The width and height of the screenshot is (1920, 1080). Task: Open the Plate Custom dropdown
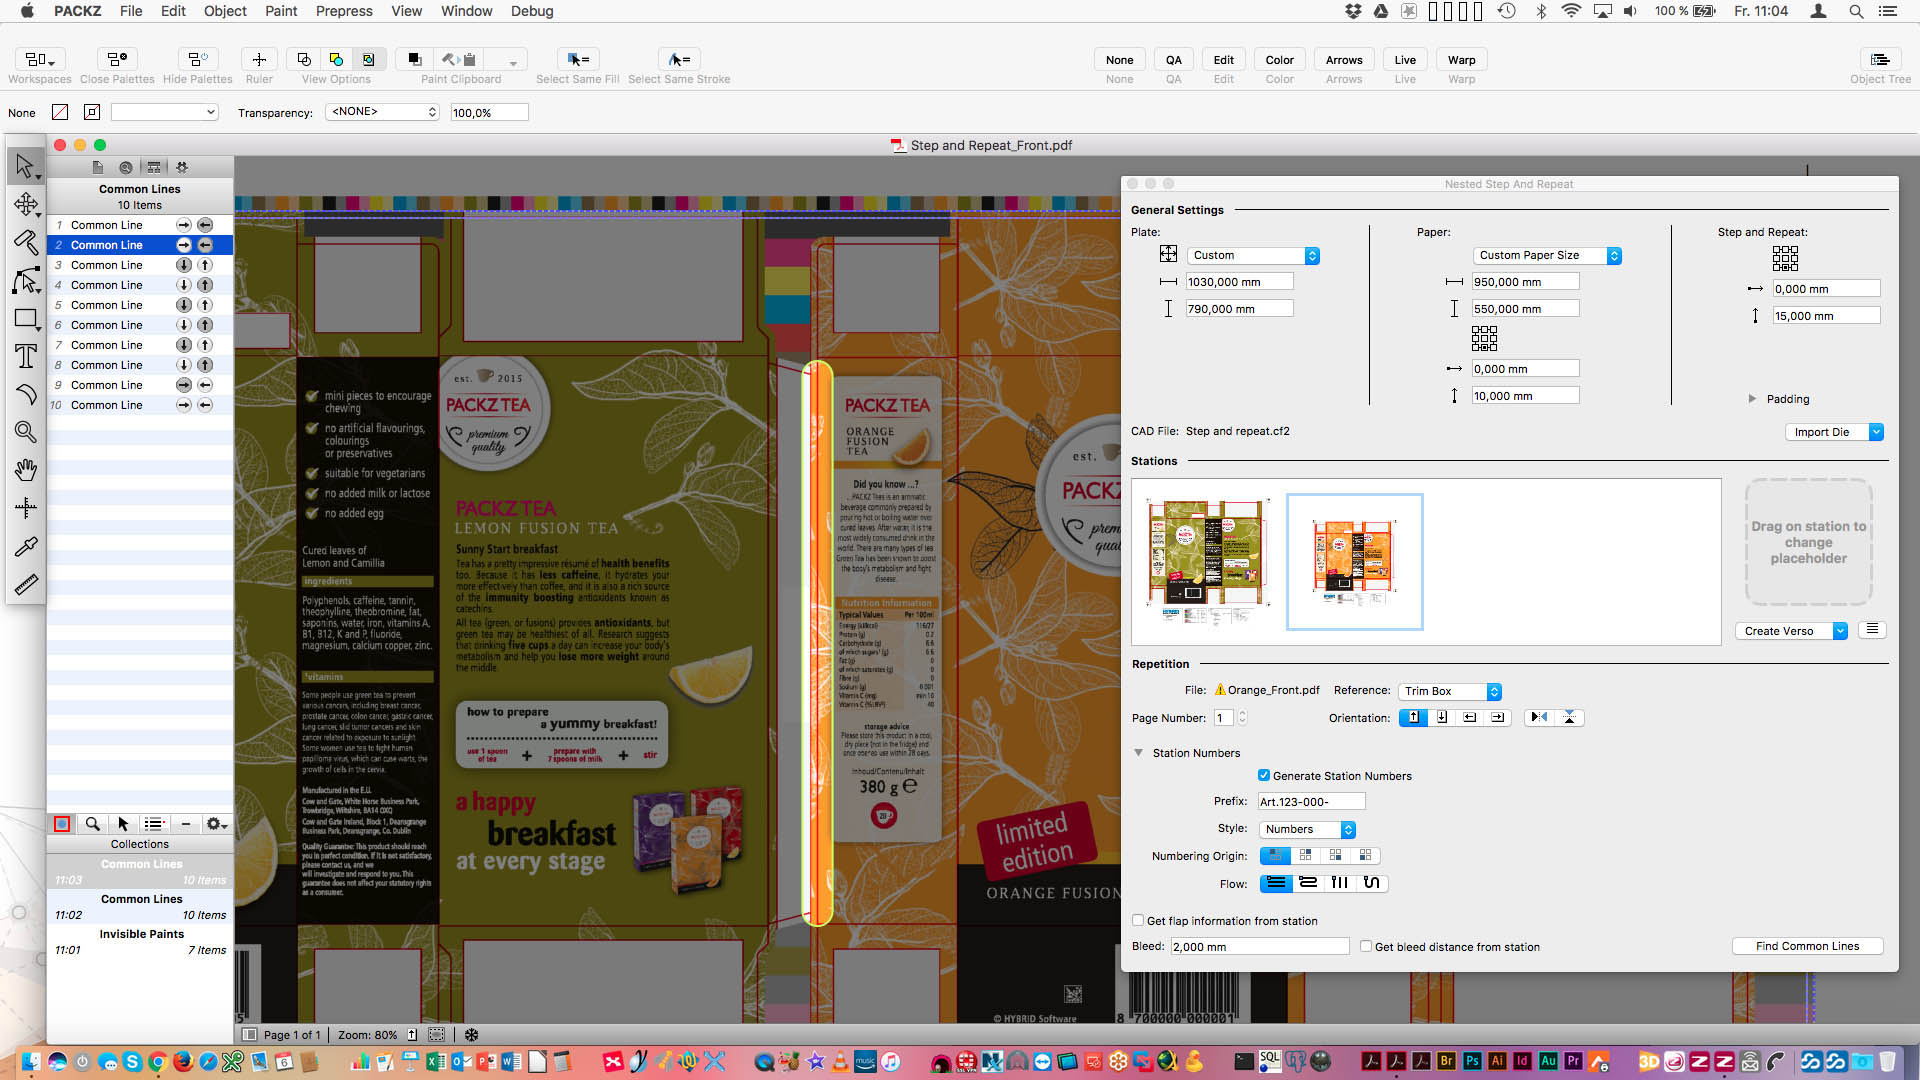pos(1253,256)
